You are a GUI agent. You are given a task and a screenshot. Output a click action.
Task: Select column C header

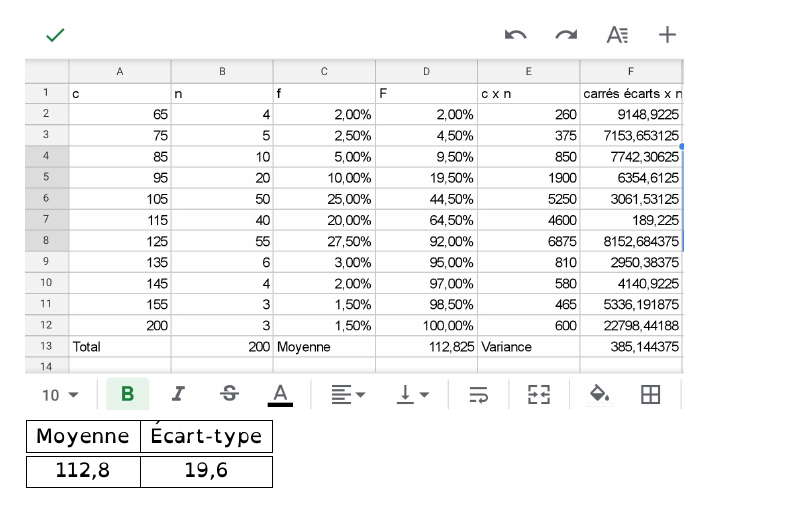[x=324, y=71]
